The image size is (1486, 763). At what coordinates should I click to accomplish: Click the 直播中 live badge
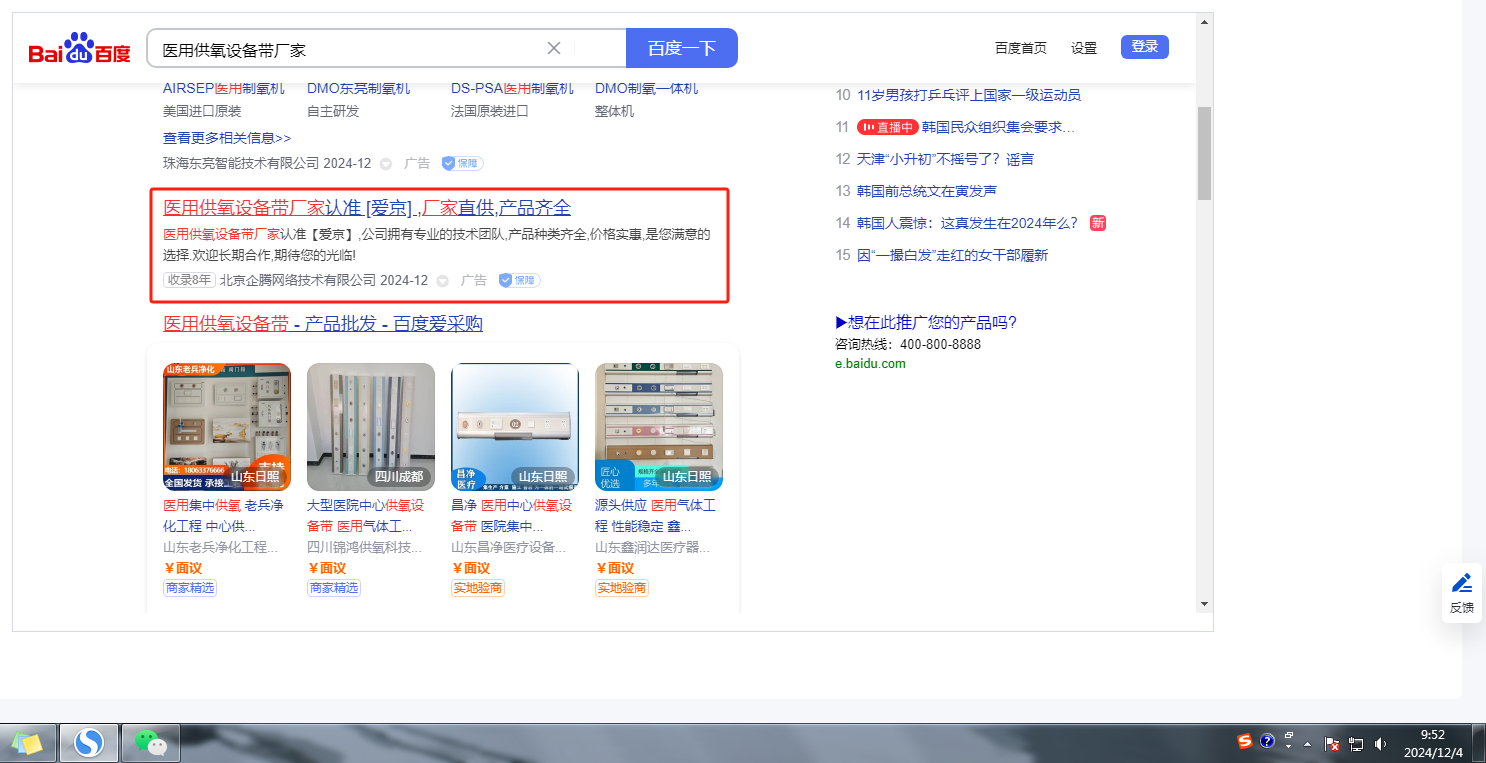pyautogui.click(x=888, y=127)
